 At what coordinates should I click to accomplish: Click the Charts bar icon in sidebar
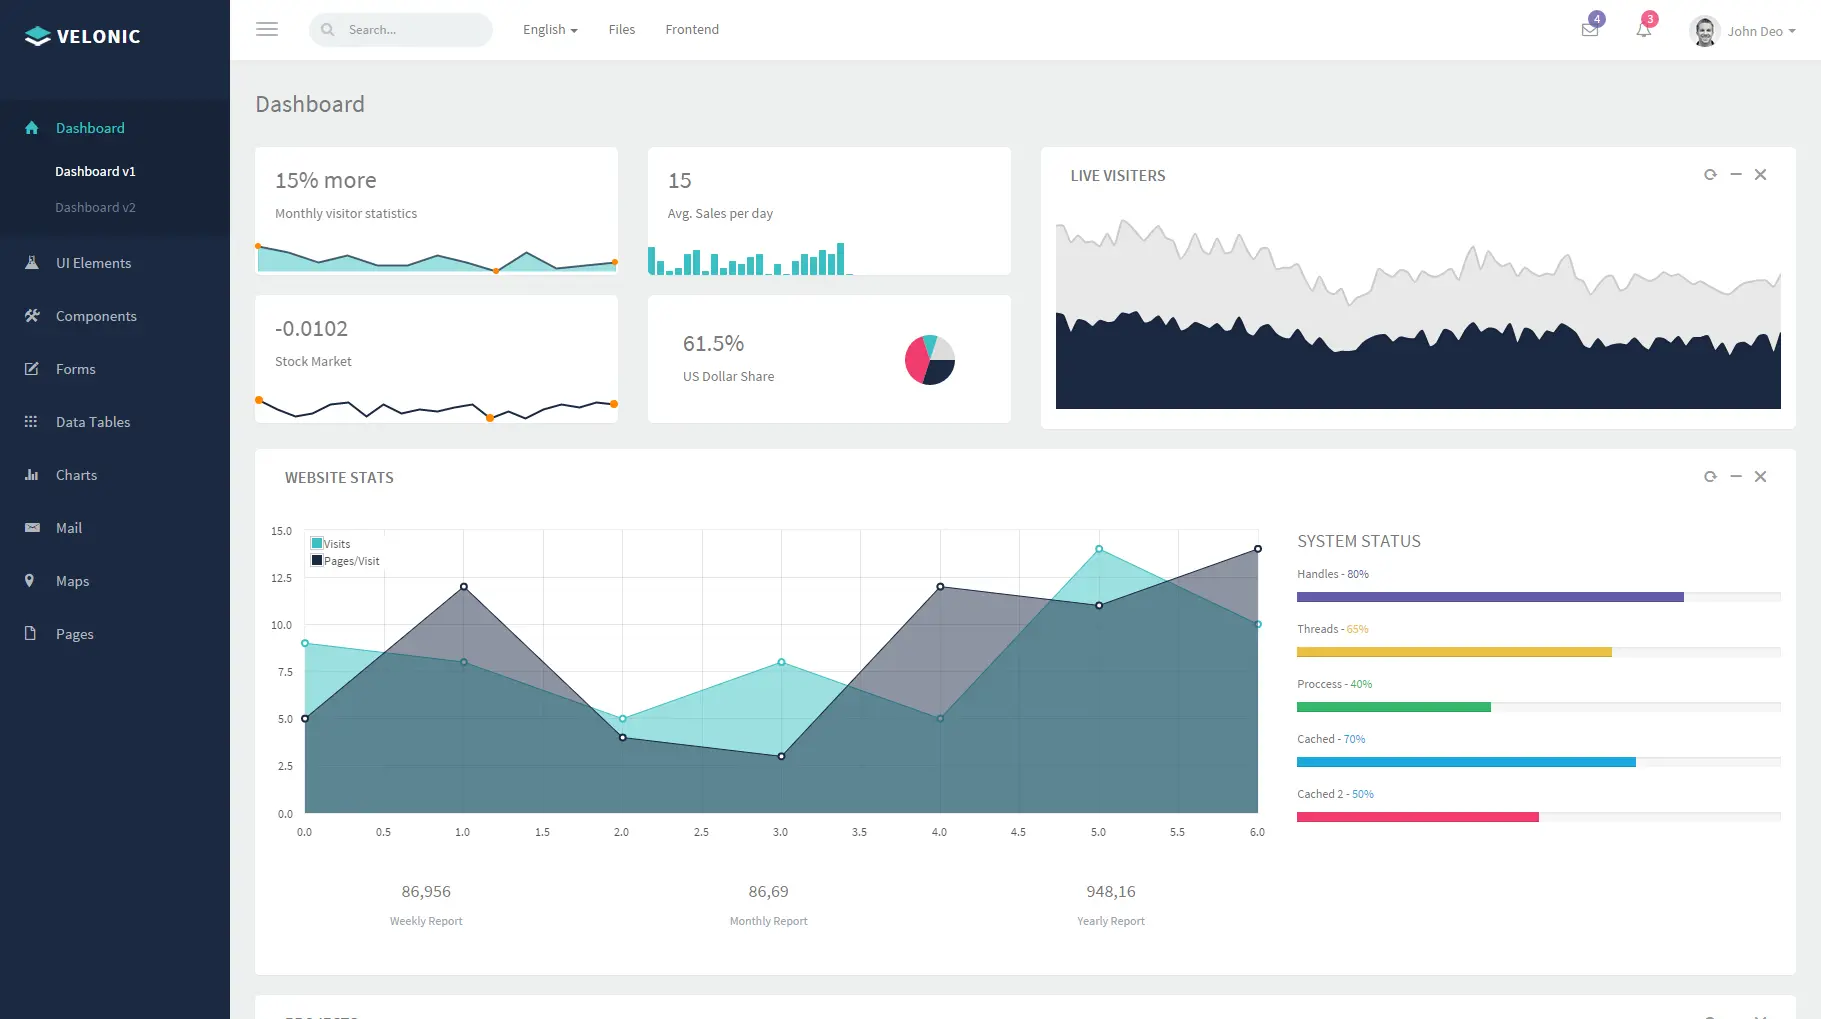[x=31, y=475]
